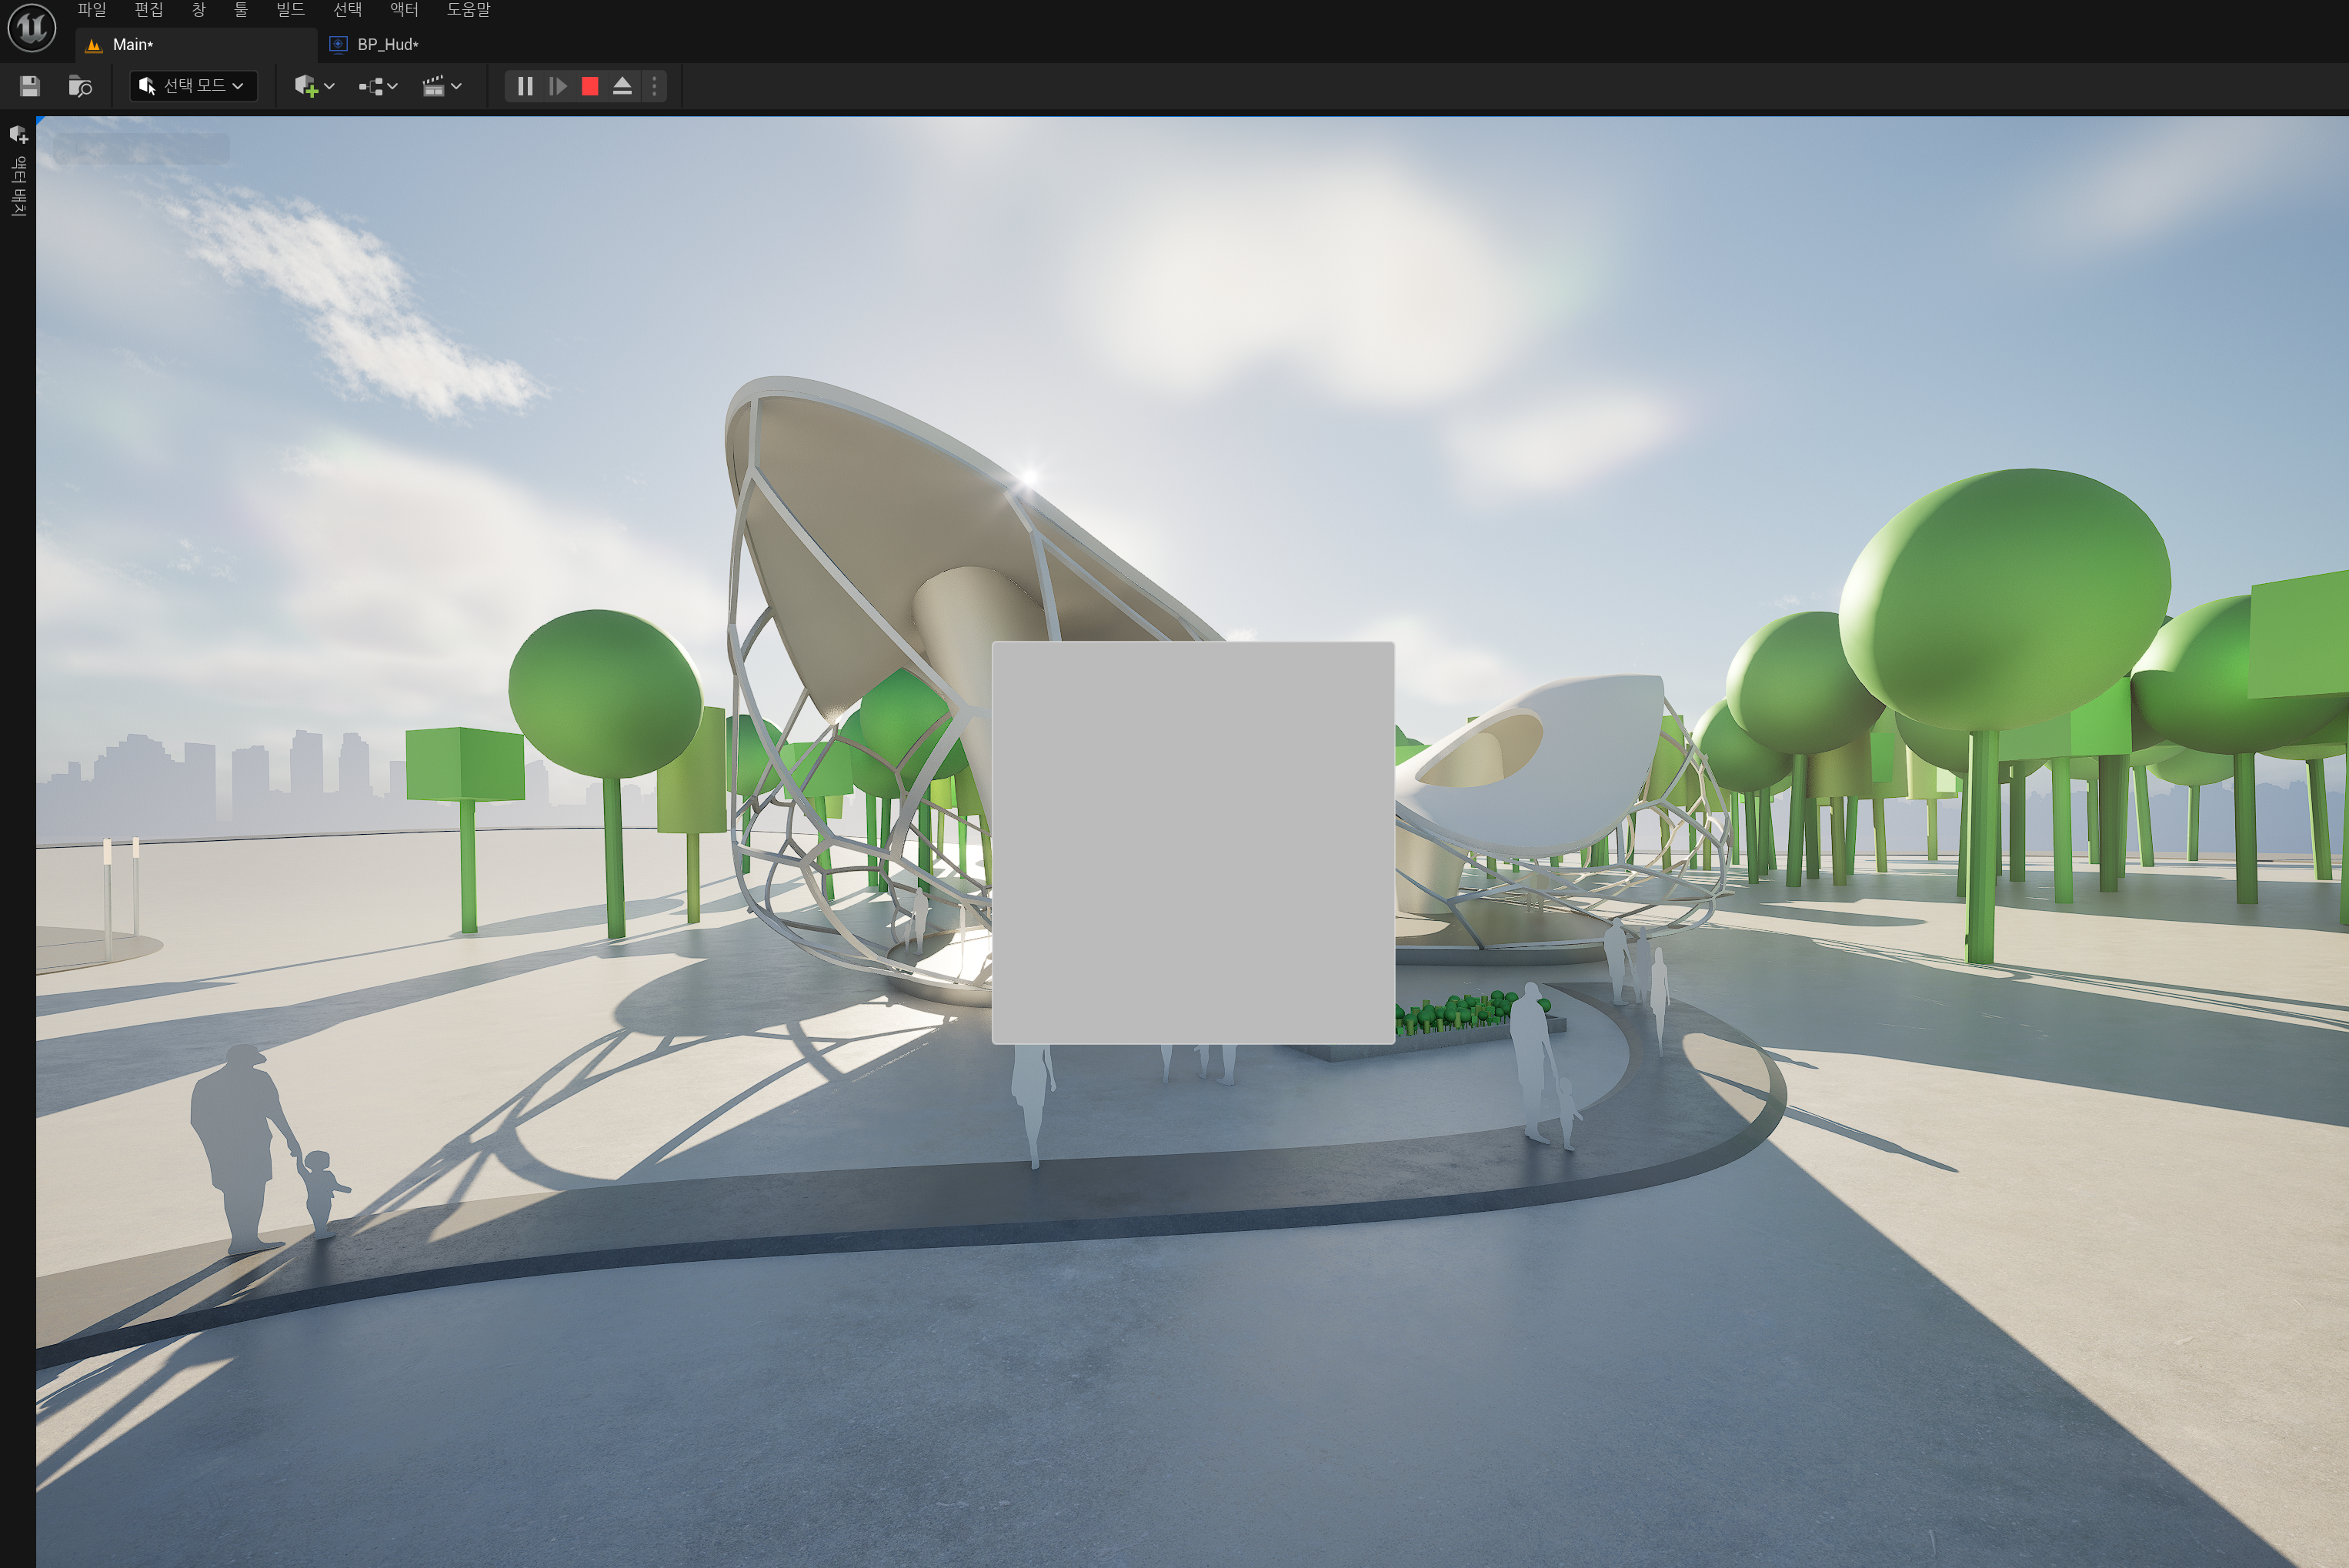
Task: Open the Place Actors side panel icon
Action: pos(18,135)
